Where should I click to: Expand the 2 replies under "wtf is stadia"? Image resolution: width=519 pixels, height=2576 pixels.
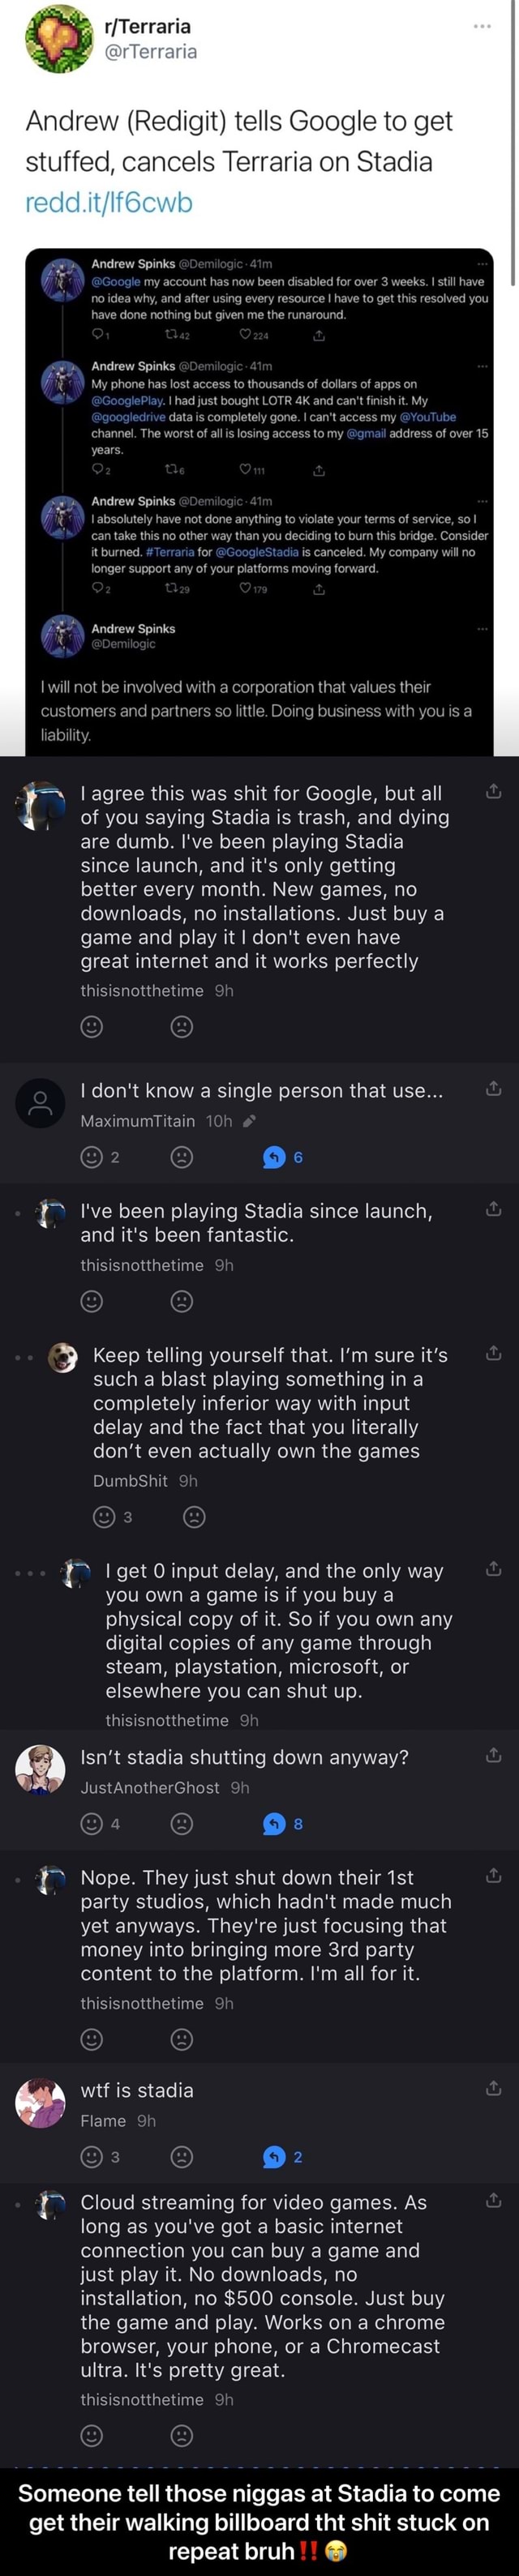tap(283, 2157)
